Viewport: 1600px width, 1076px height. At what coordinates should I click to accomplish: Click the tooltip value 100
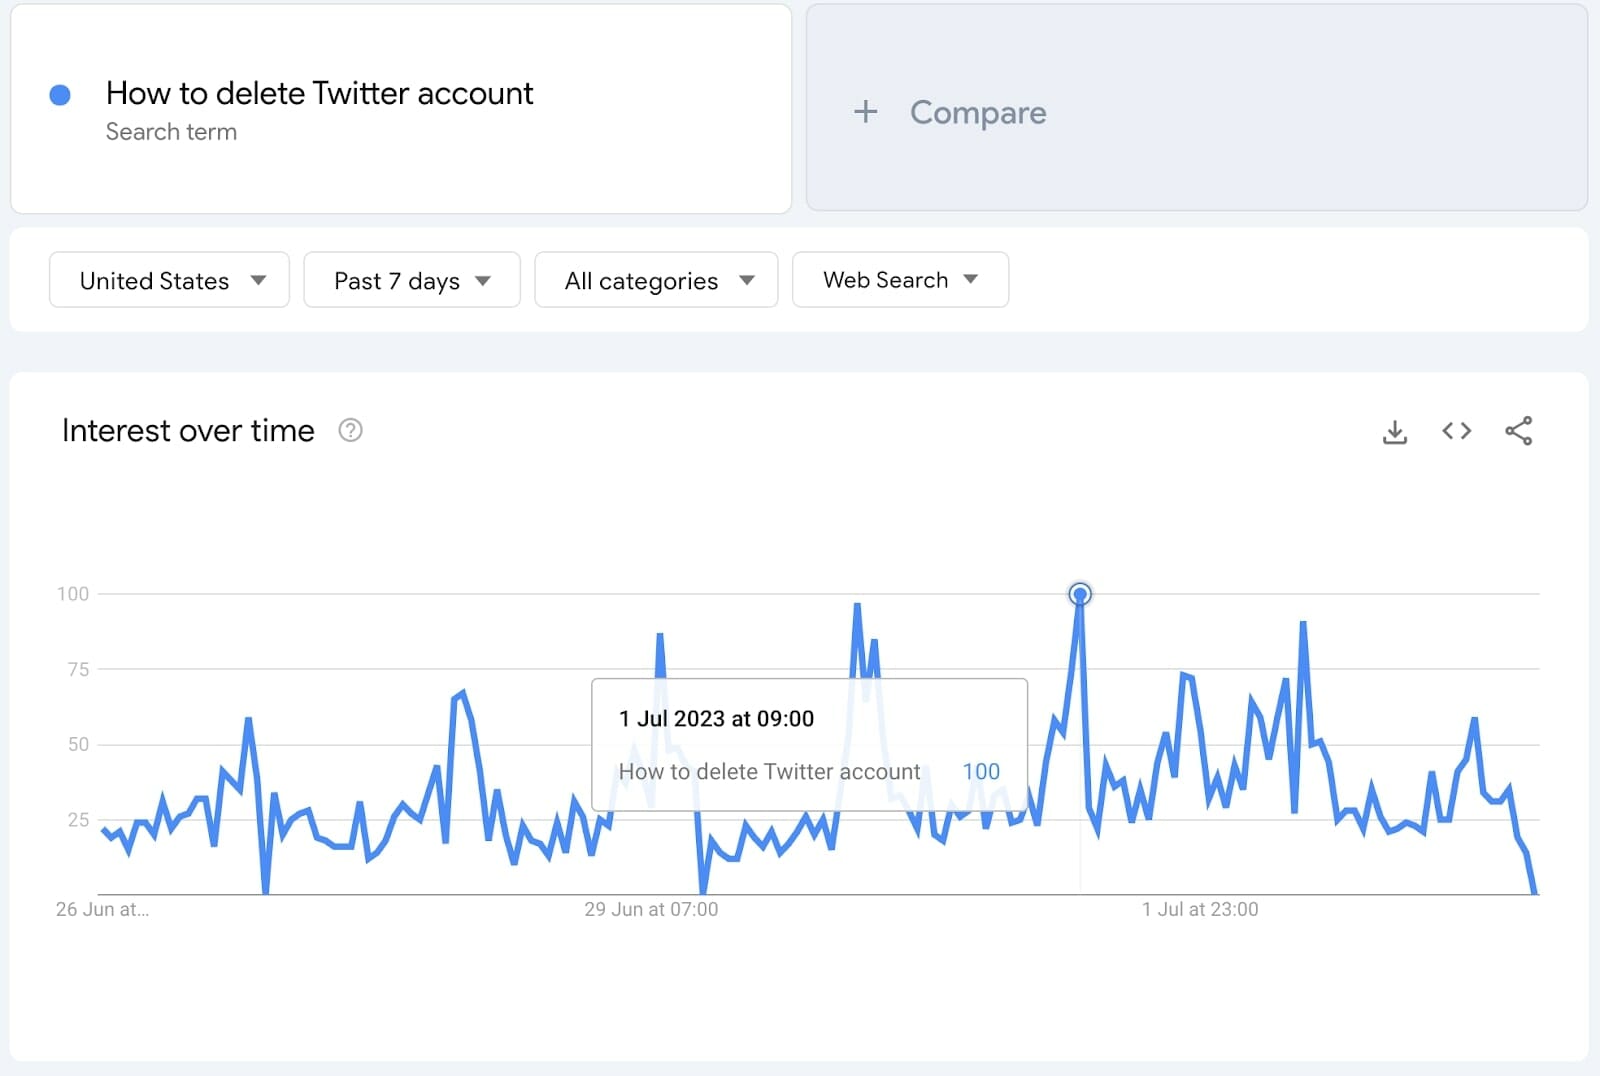coord(981,772)
